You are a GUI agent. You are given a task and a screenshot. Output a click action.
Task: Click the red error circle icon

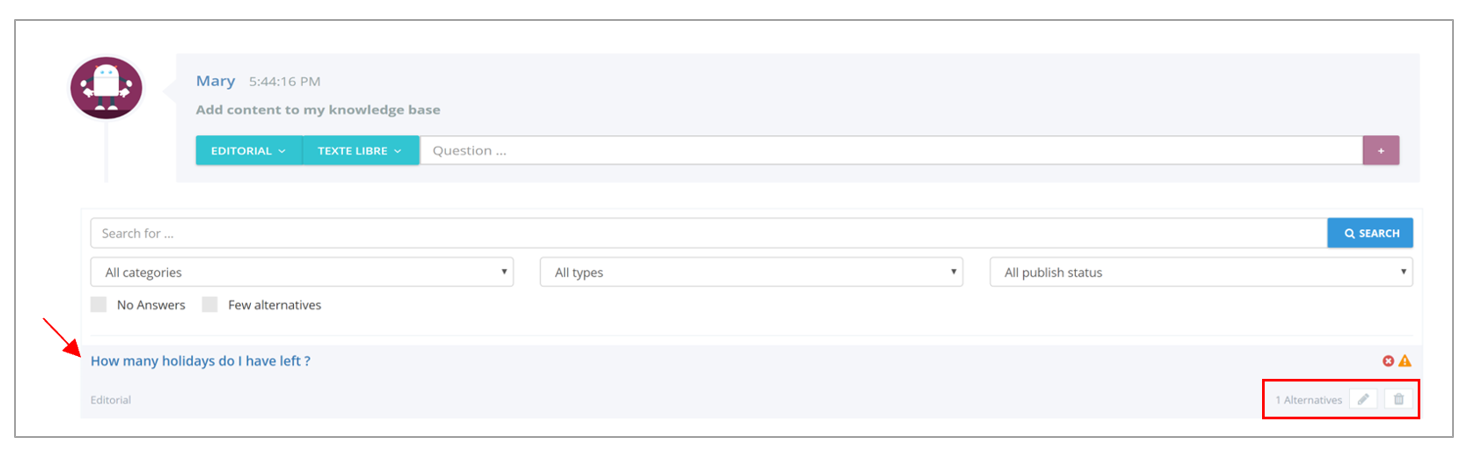pos(1388,361)
